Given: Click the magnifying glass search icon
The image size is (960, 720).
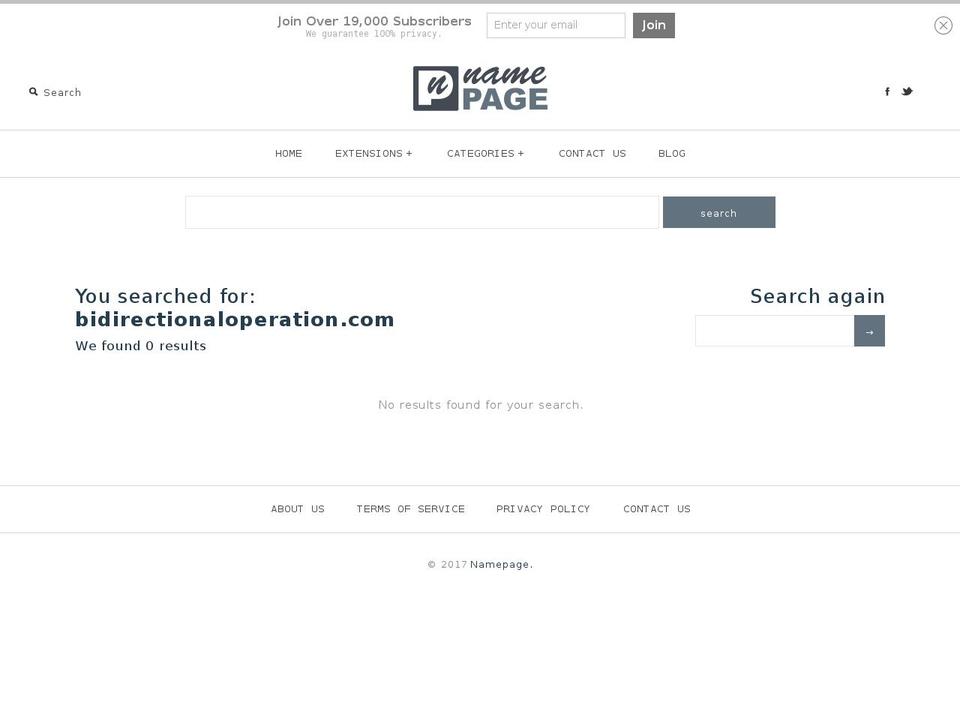Looking at the screenshot, I should 33,92.
